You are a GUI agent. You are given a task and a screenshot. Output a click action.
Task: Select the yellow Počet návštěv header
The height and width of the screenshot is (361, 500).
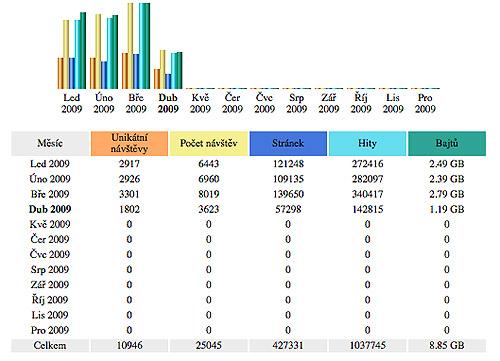click(209, 143)
